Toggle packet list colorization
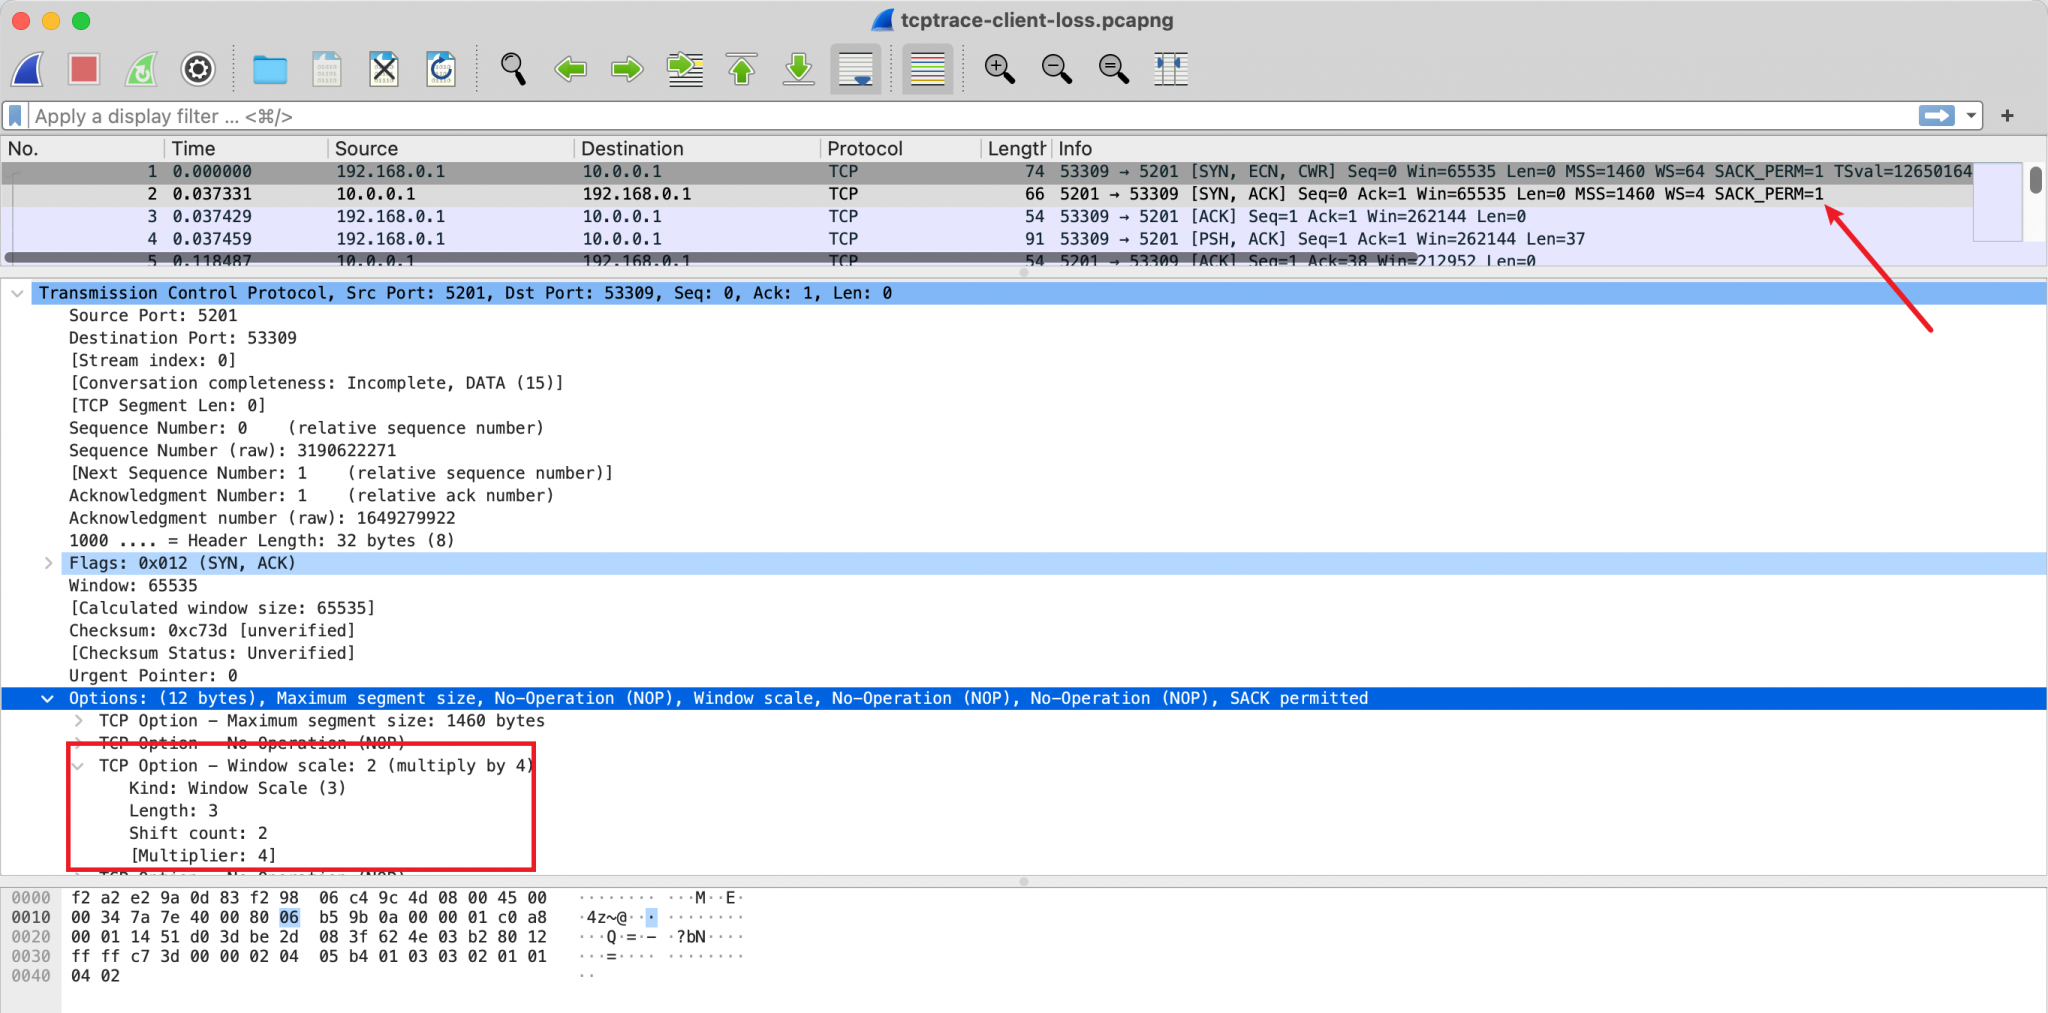Viewport: 2048px width, 1013px height. point(928,69)
